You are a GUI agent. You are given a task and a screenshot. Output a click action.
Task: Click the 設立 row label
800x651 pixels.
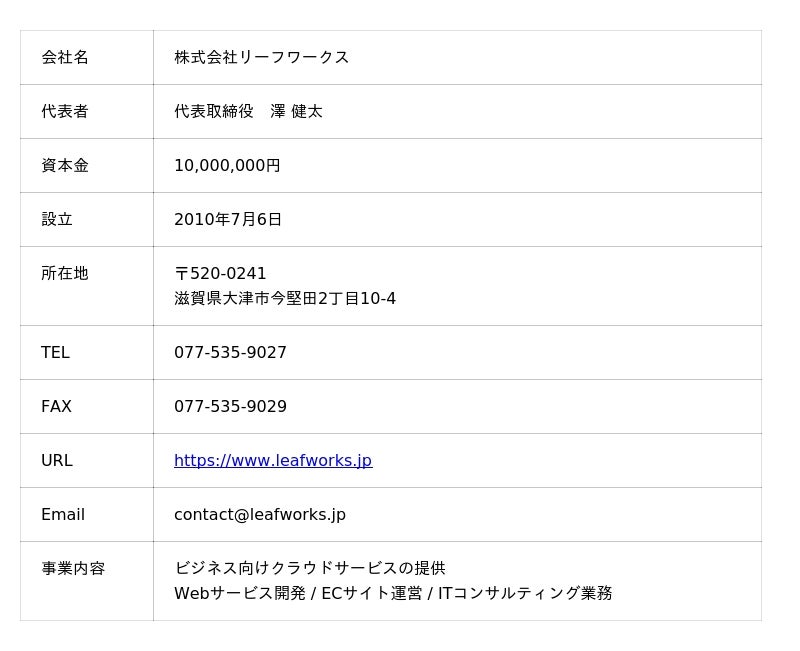tap(57, 220)
